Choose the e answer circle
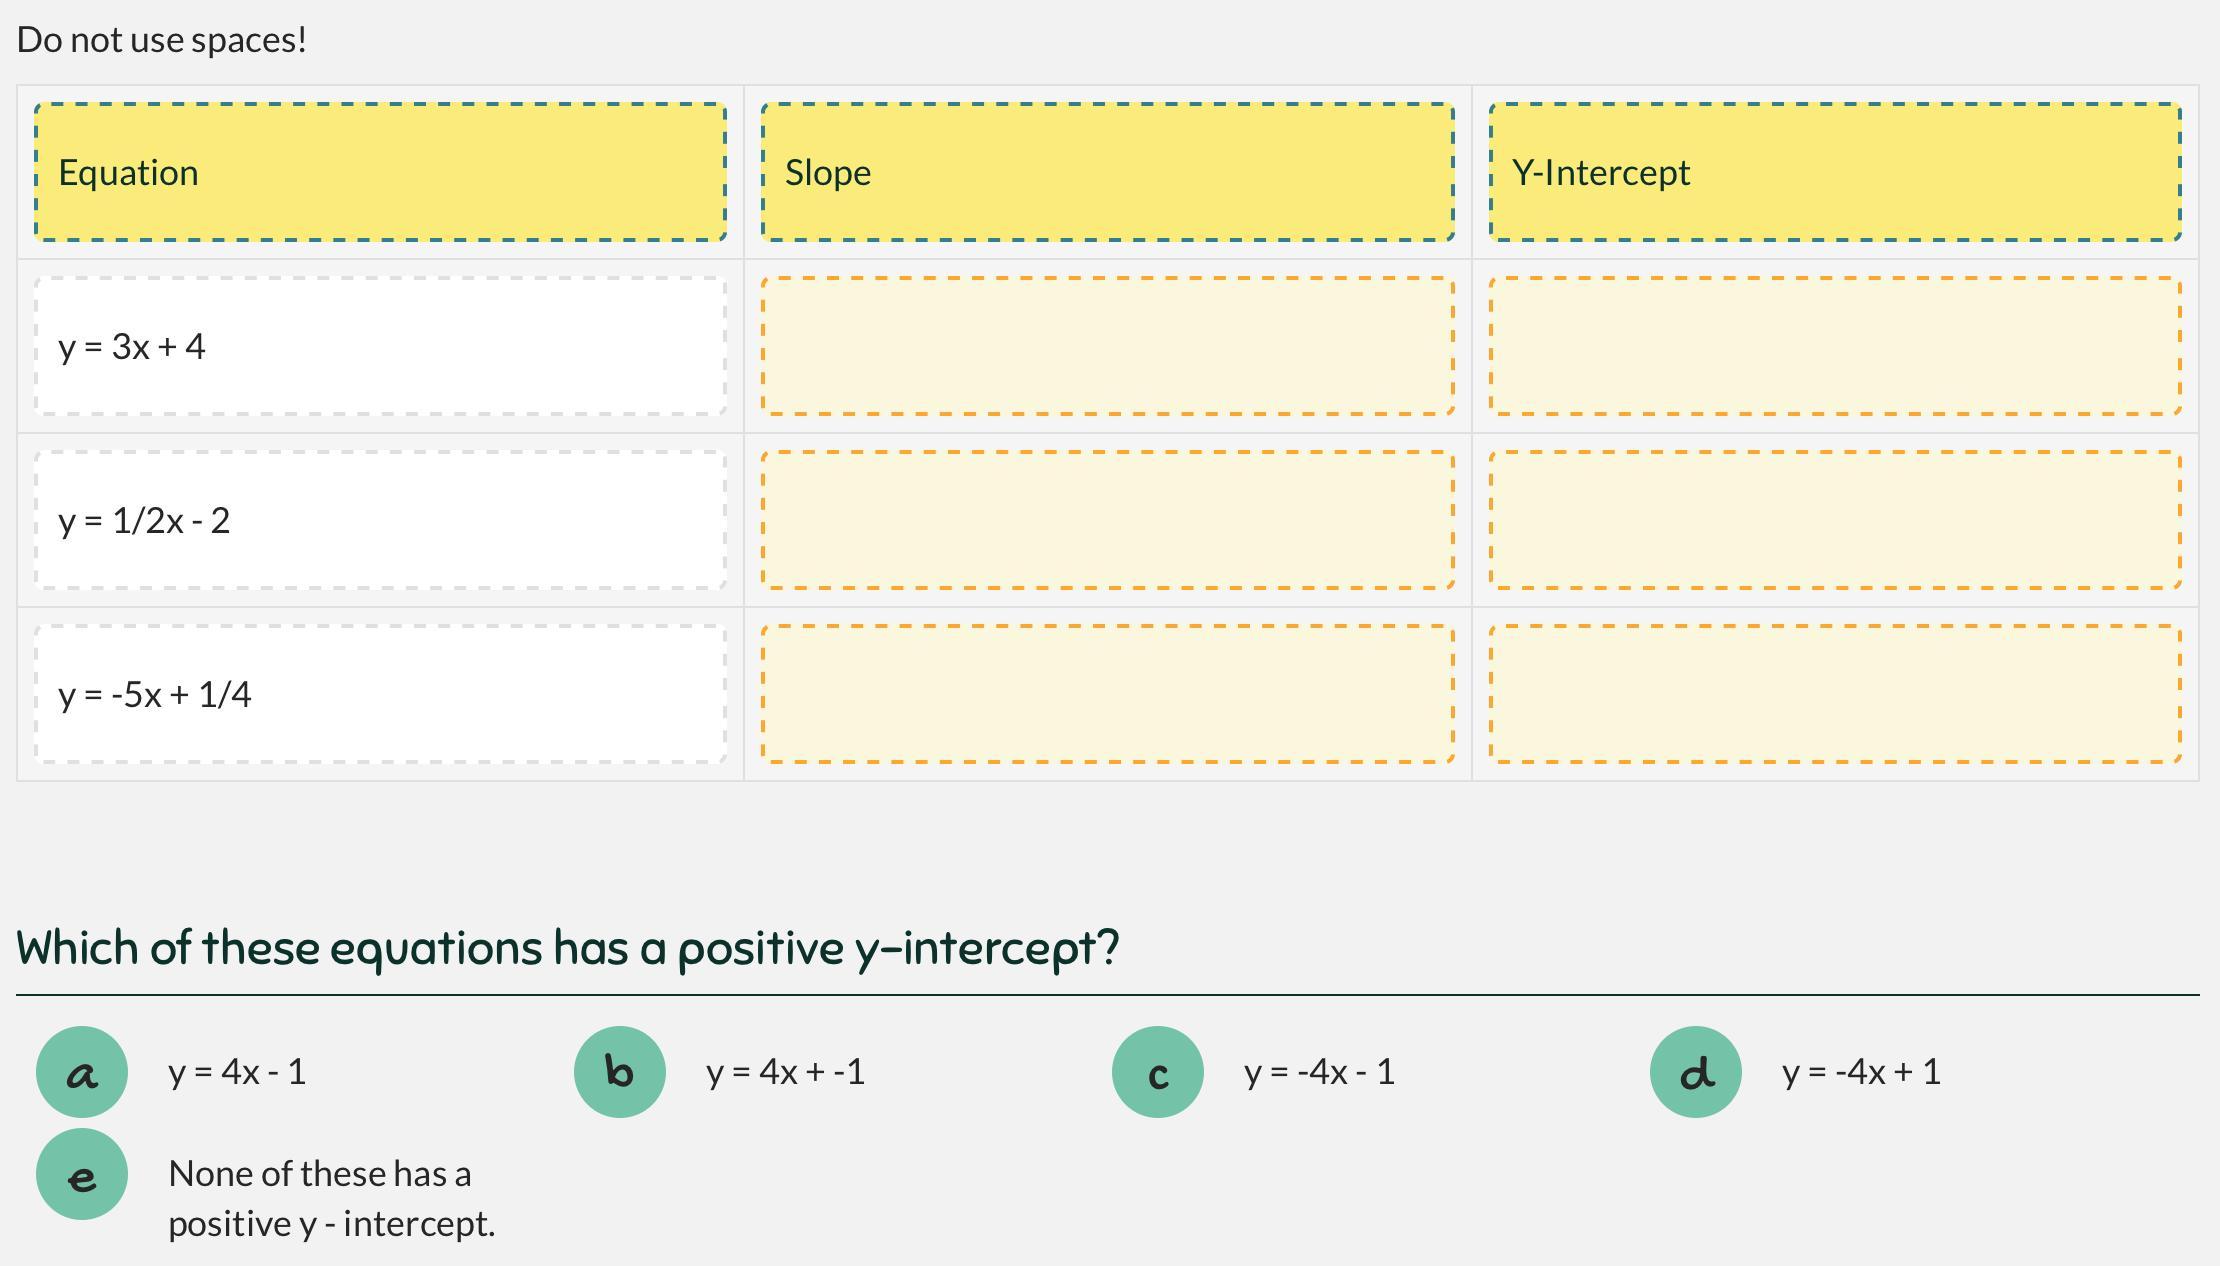The image size is (2220, 1266). (x=82, y=1174)
